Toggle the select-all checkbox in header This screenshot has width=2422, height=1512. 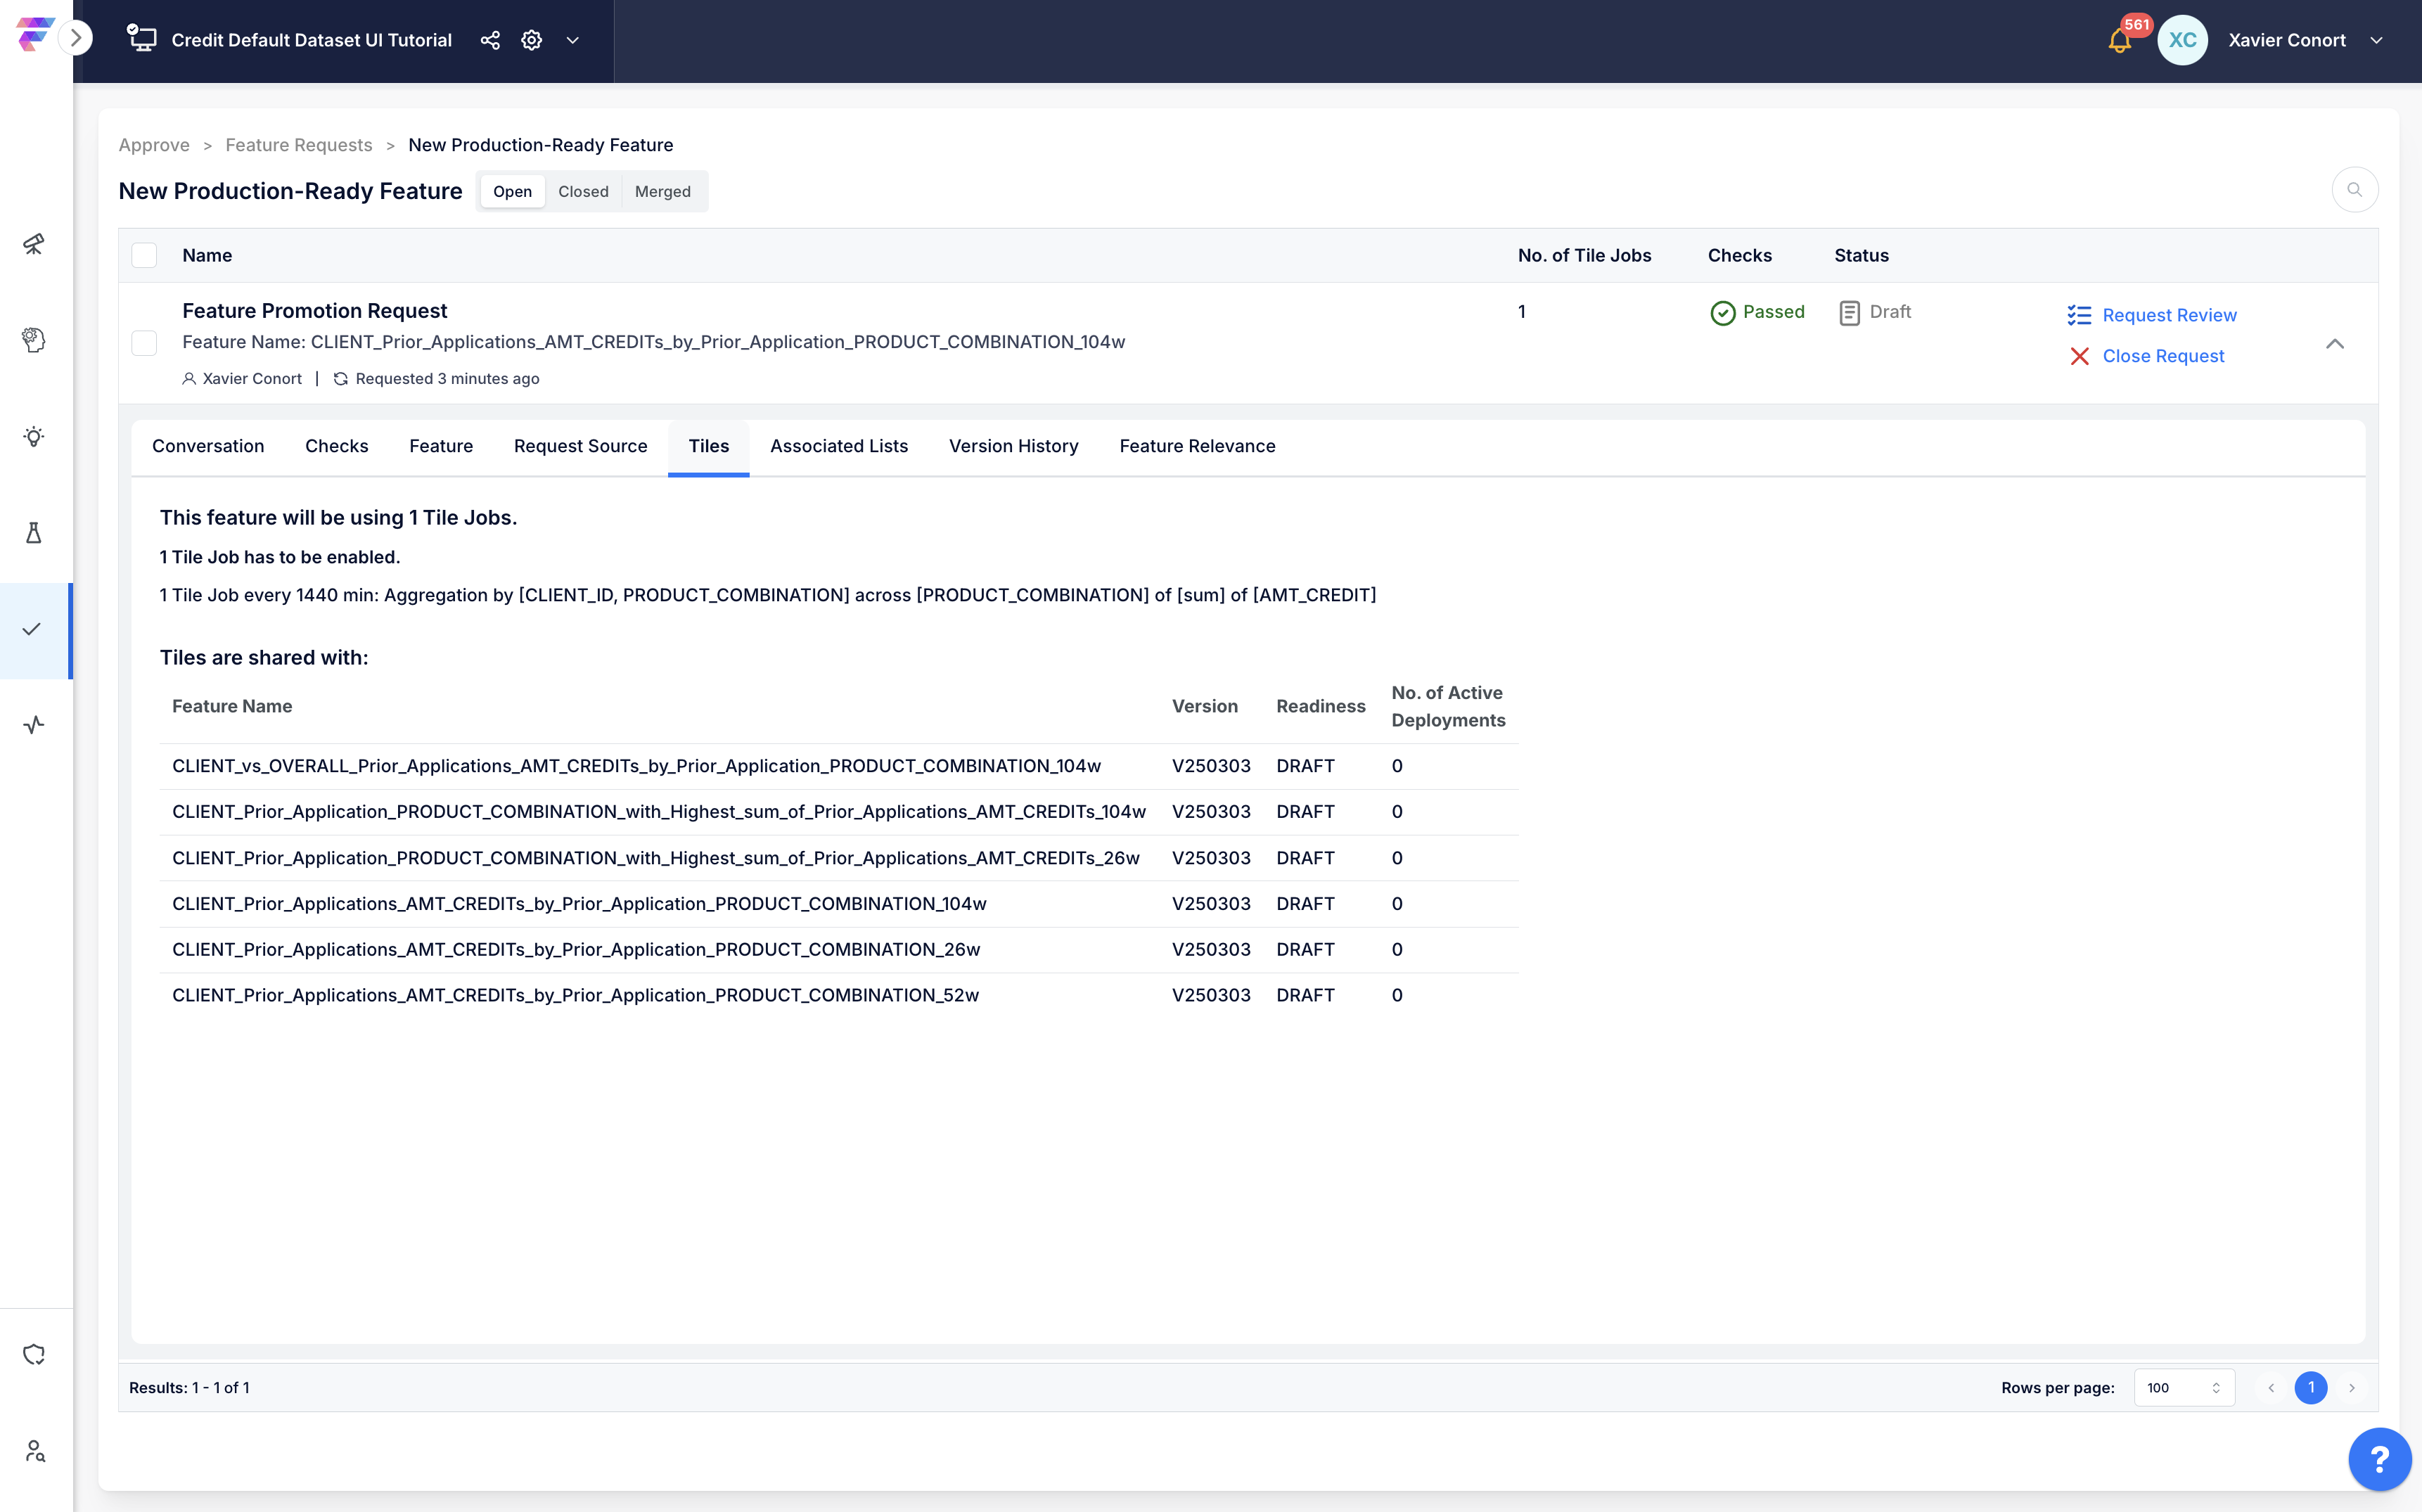coord(144,255)
